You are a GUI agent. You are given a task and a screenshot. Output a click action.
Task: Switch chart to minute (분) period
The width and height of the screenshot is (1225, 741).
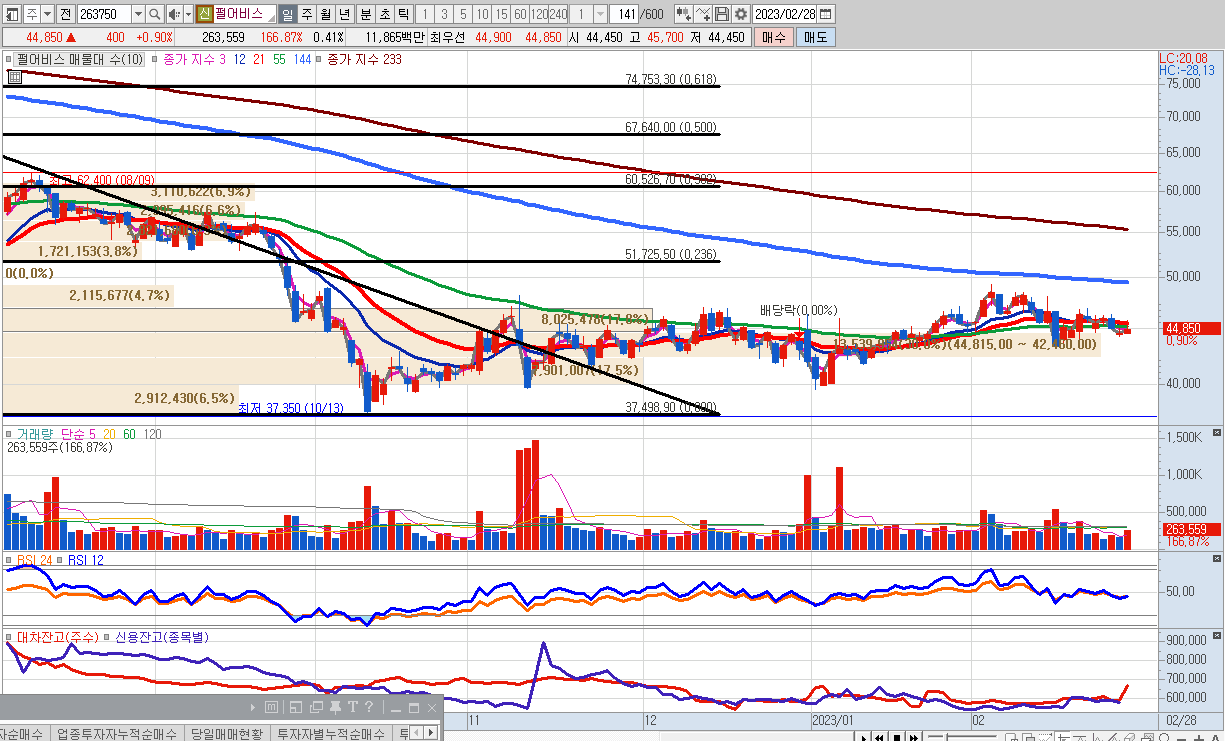364,14
